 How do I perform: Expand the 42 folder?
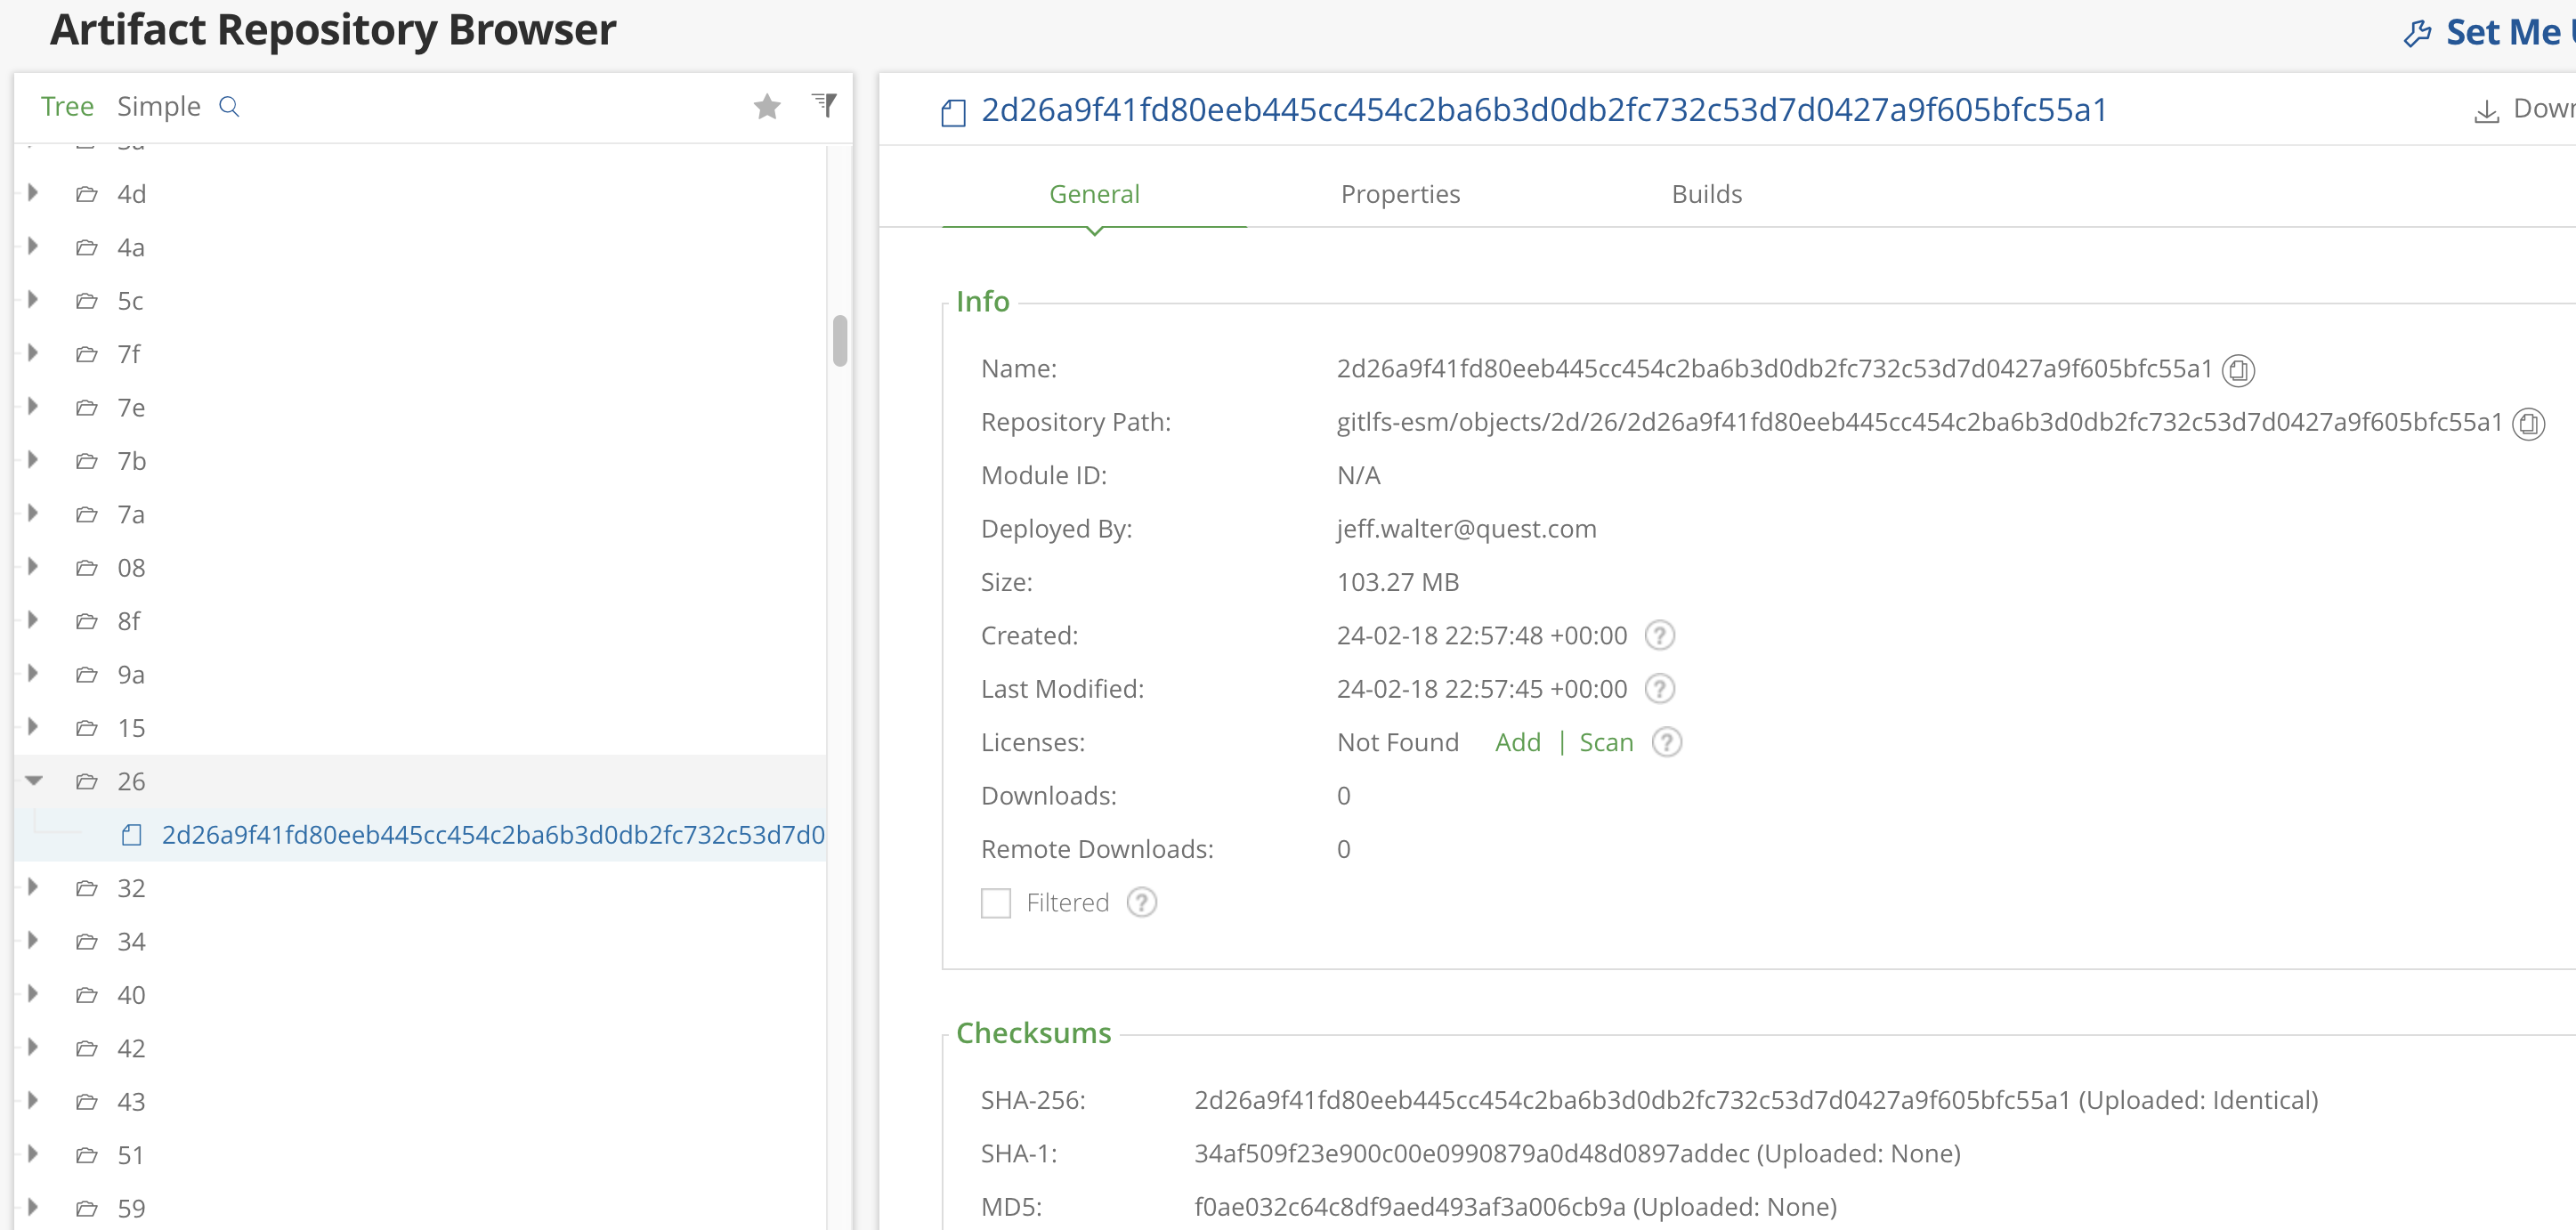(x=34, y=1048)
